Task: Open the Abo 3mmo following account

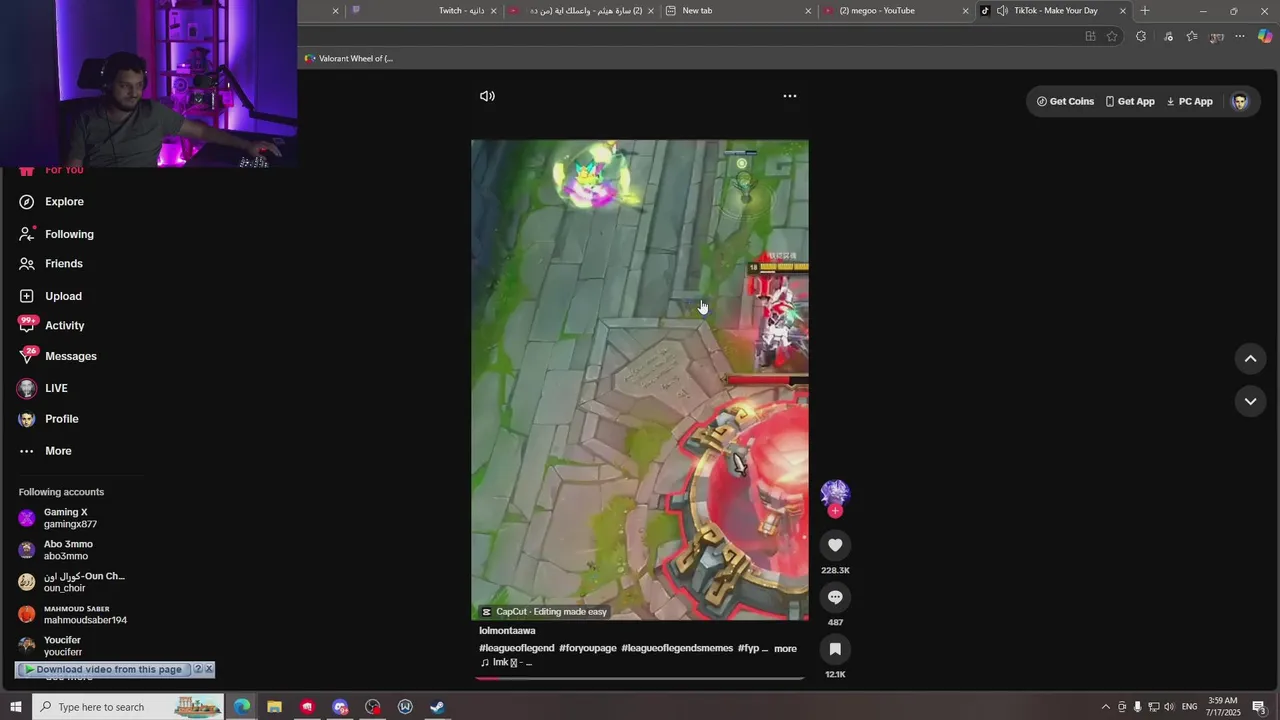Action: [x=56, y=550]
